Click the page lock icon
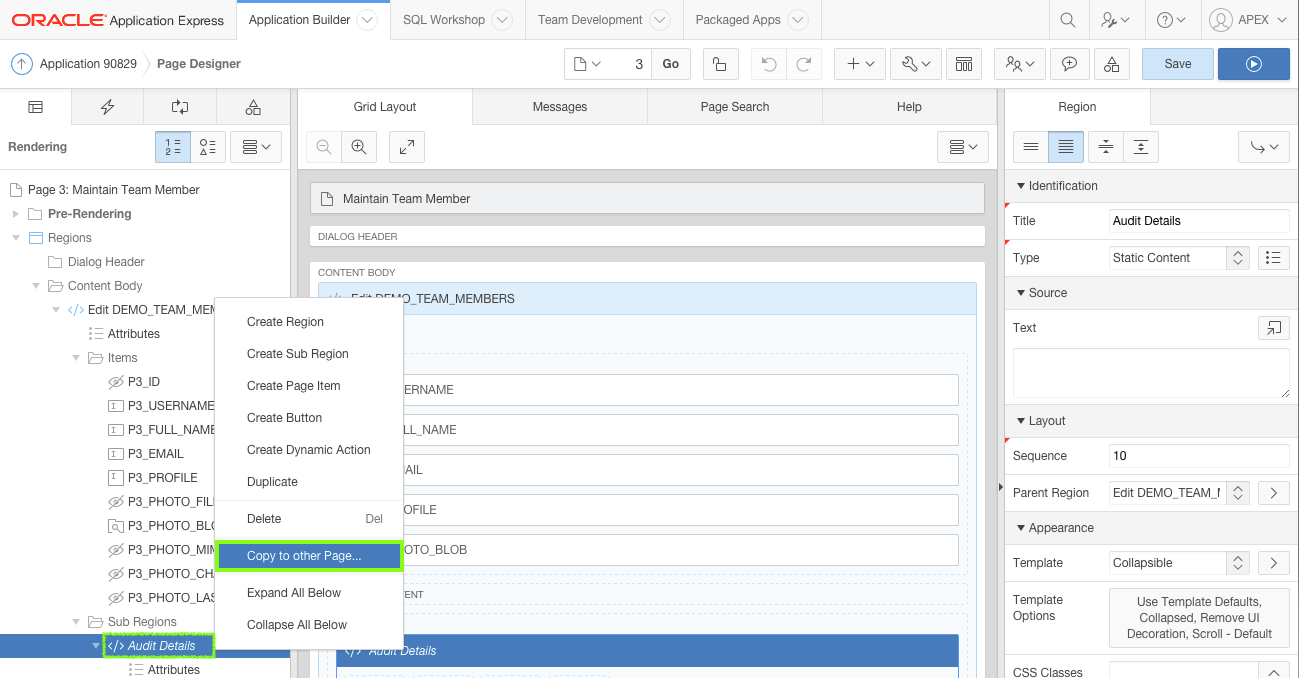This screenshot has height=678, width=1299. click(720, 64)
